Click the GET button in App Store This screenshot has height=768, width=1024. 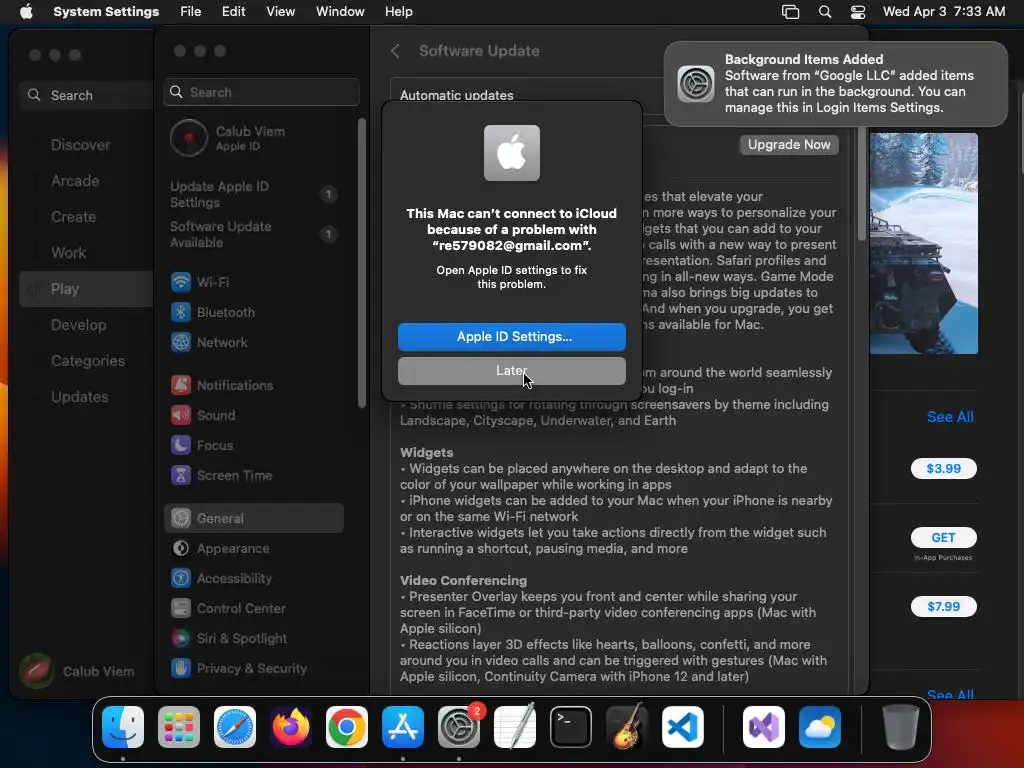click(944, 537)
